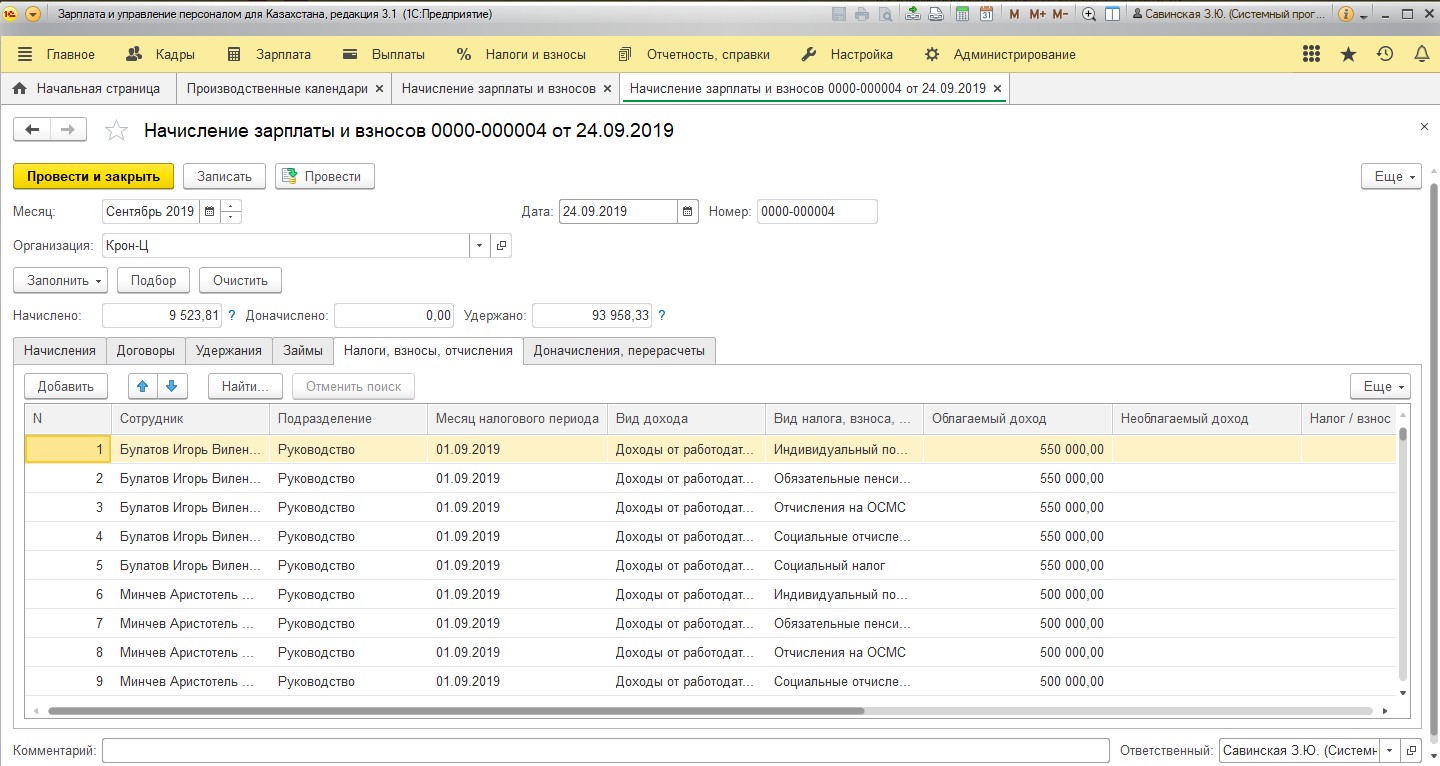1440x766 pixels.
Task: Expand dropdown arrow beside 1C logo
Action: 33,14
